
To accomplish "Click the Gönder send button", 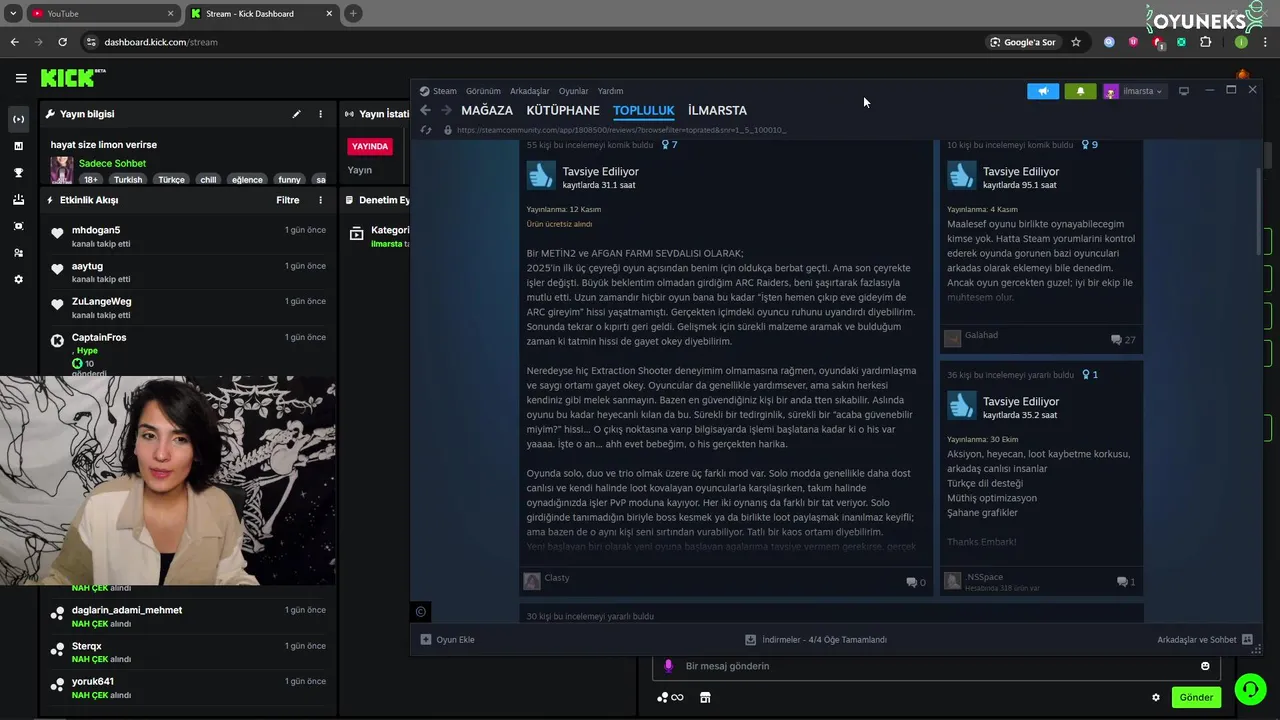I will coord(1196,698).
